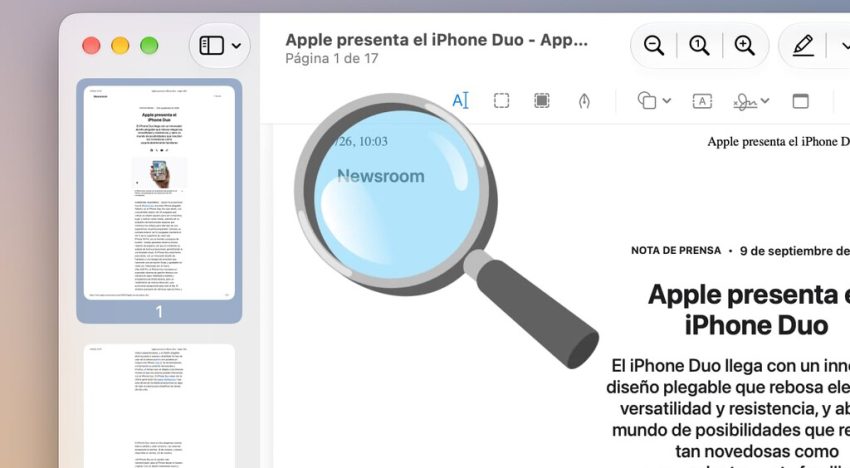850x468 pixels.
Task: Open the Signature dropdown arrow
Action: pos(765,101)
